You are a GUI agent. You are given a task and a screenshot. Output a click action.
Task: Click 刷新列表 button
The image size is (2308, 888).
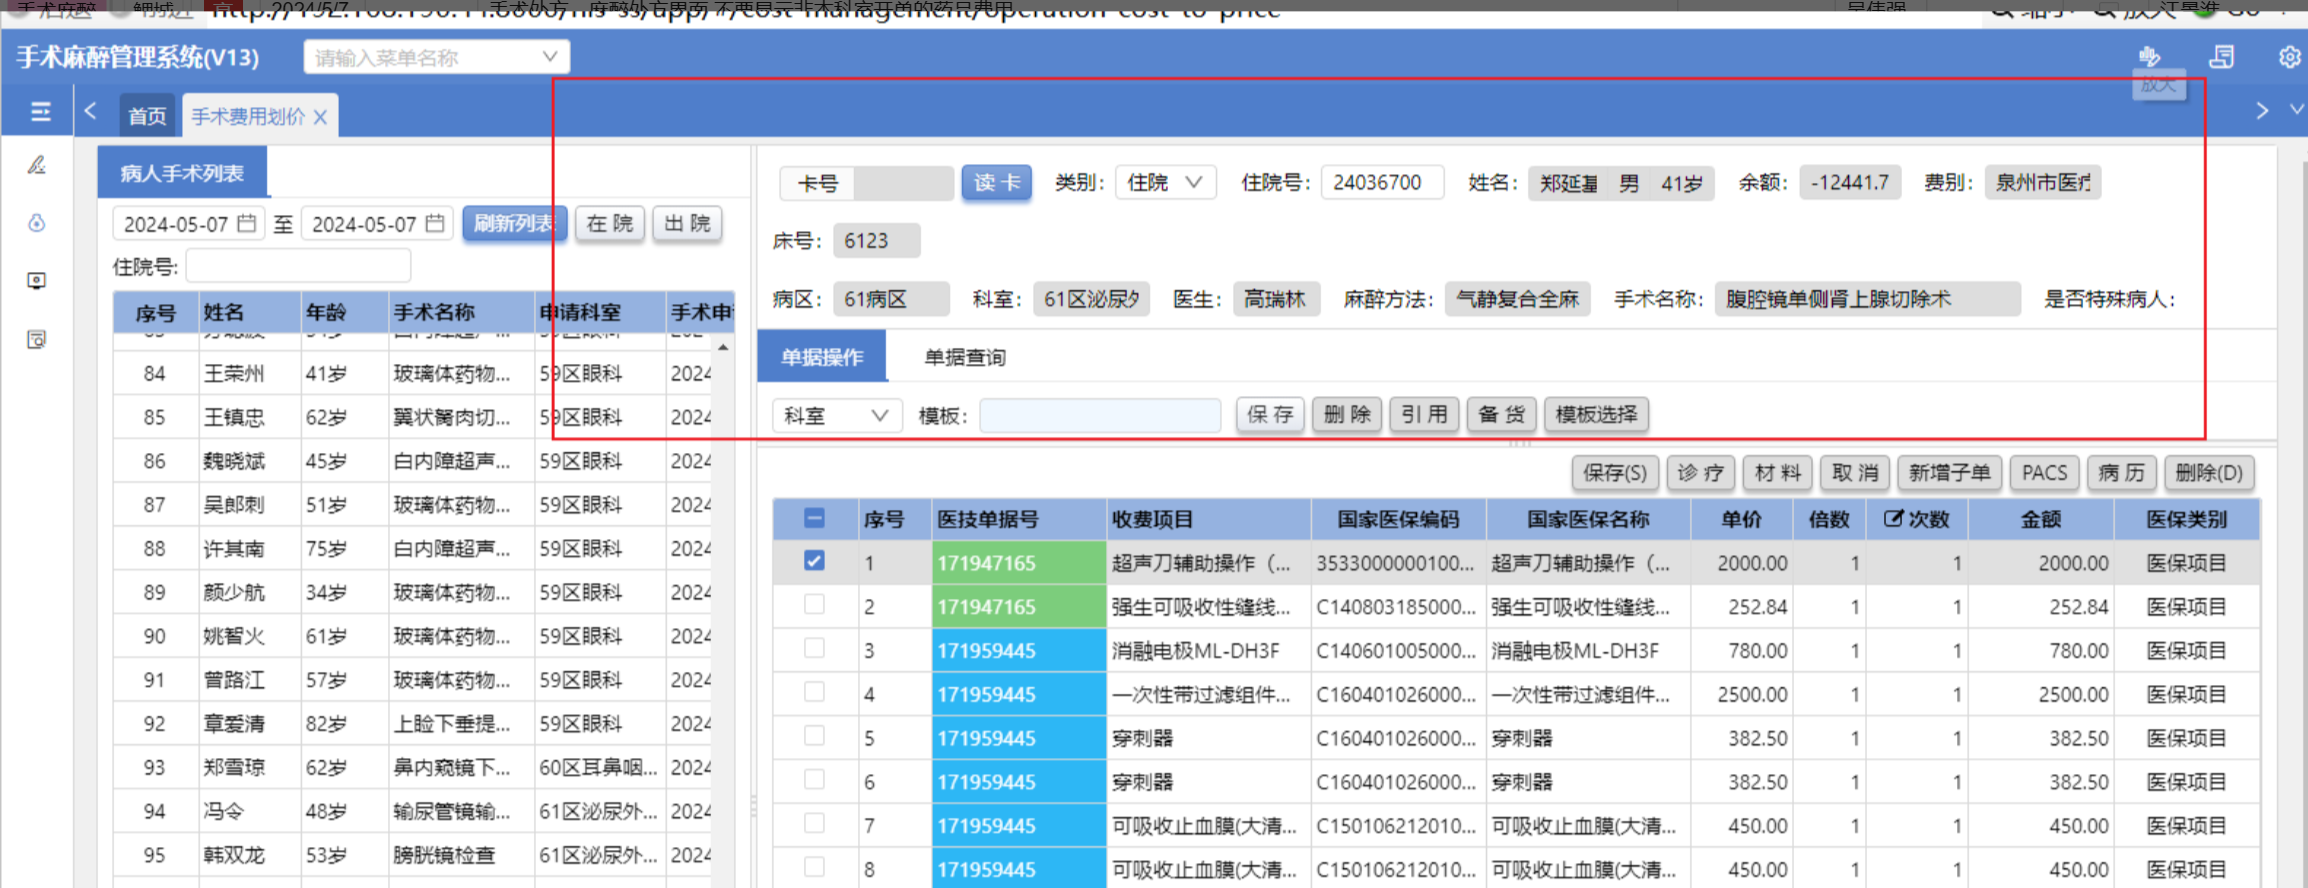tap(514, 223)
